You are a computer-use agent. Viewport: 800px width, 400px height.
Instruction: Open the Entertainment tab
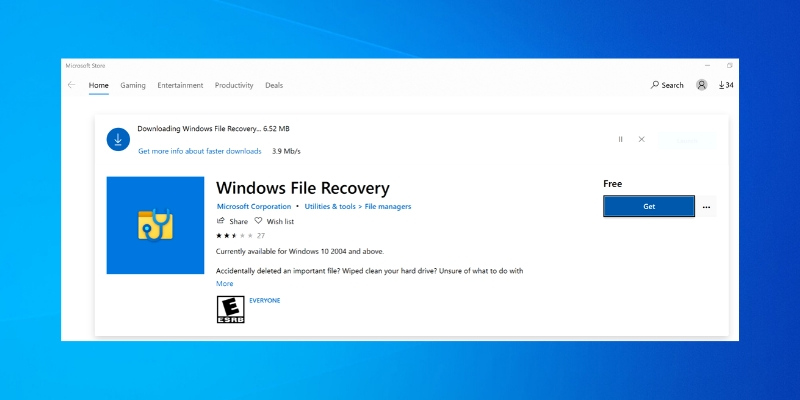(x=180, y=85)
